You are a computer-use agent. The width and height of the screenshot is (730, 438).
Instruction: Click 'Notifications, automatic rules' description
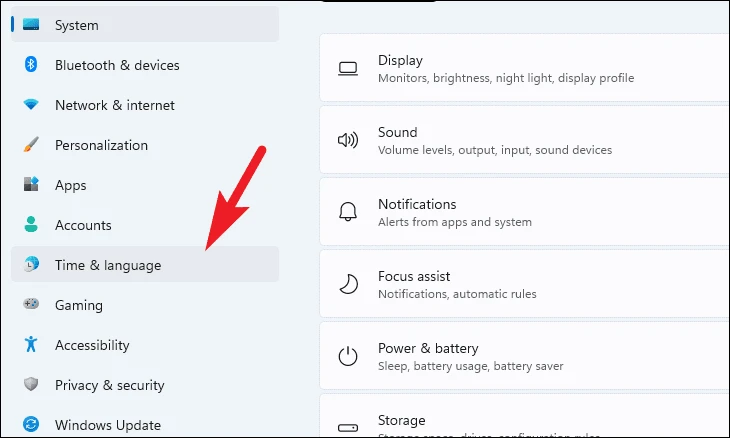pos(457,294)
